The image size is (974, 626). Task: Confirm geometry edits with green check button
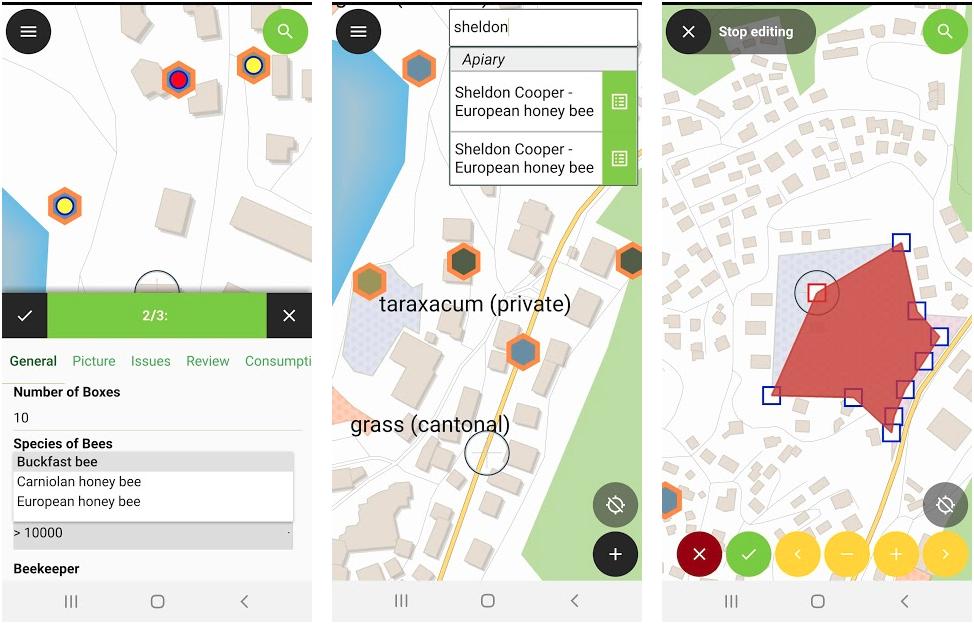(749, 554)
